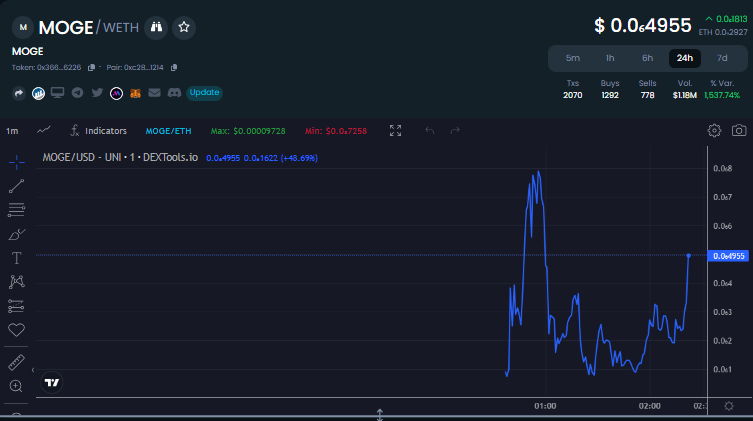
Task: Click the MOGE/USD chart legend title
Action: click(120, 157)
